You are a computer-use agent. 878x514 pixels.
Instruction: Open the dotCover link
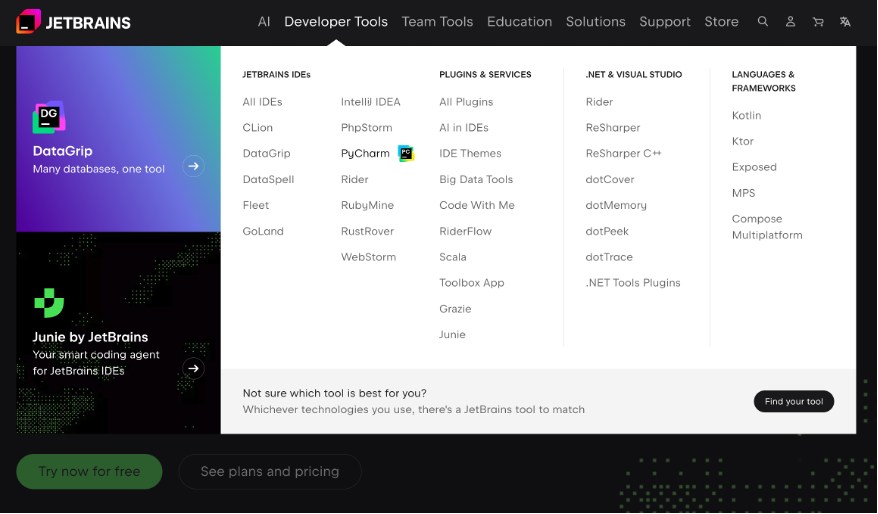(610, 179)
